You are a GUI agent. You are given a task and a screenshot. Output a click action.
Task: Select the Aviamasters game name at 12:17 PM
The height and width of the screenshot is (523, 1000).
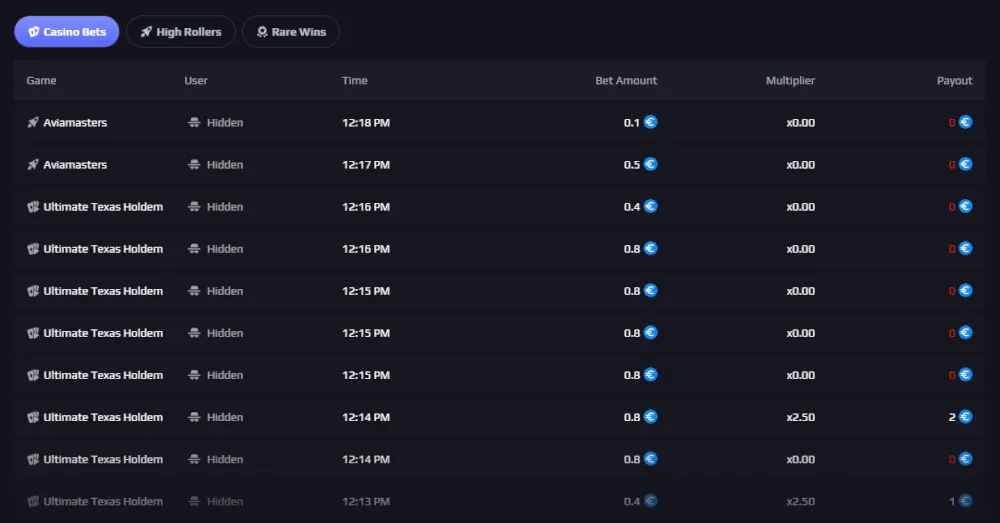(x=75, y=165)
